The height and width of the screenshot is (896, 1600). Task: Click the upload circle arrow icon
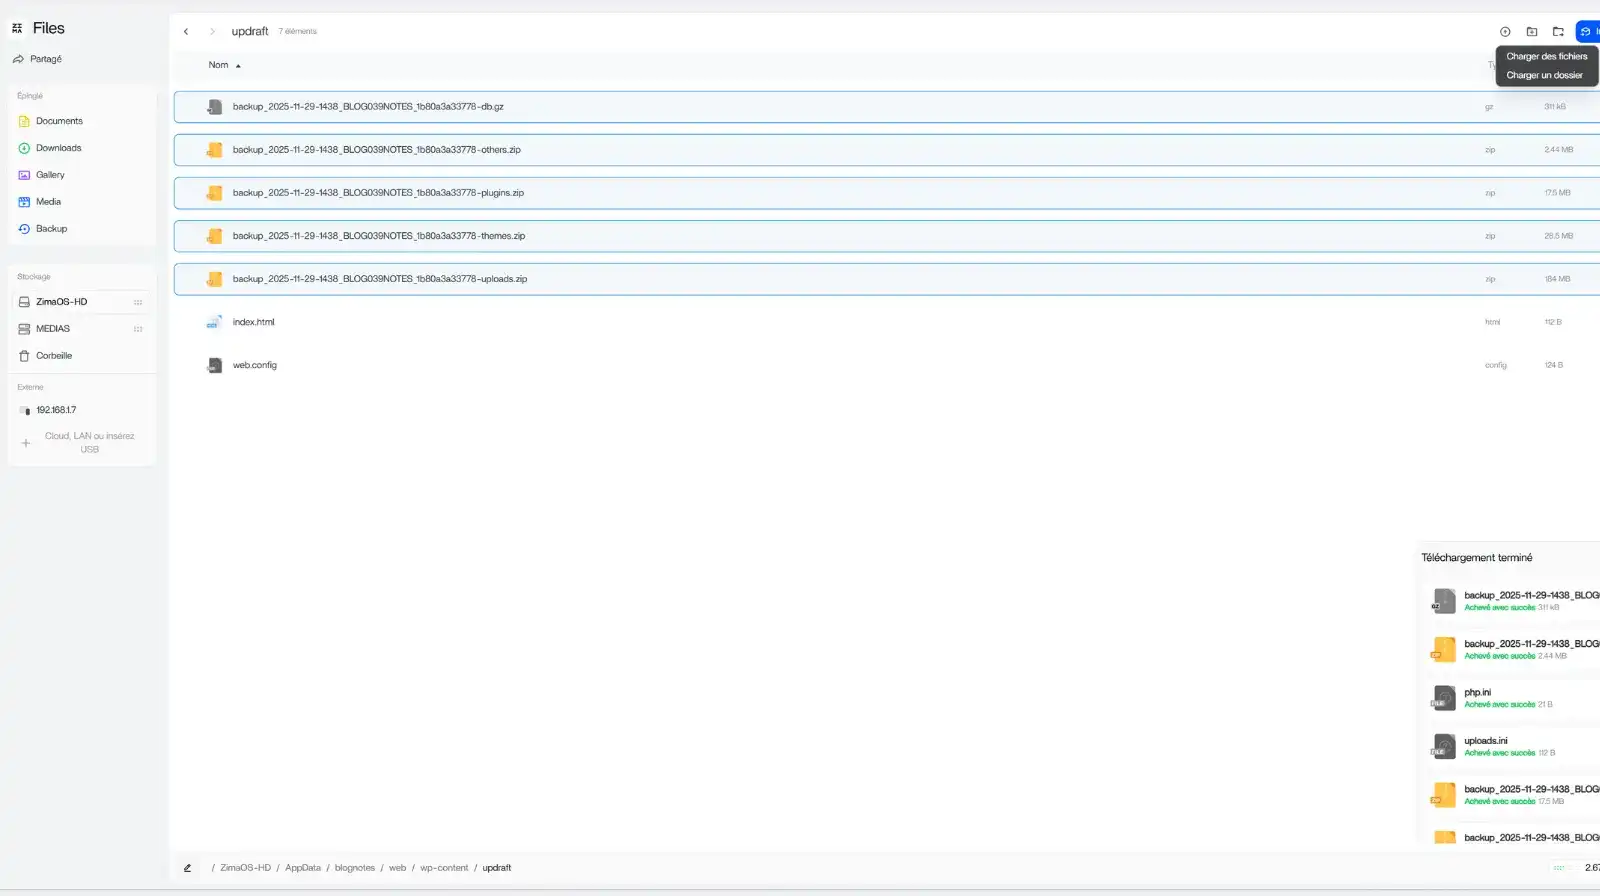(1505, 32)
